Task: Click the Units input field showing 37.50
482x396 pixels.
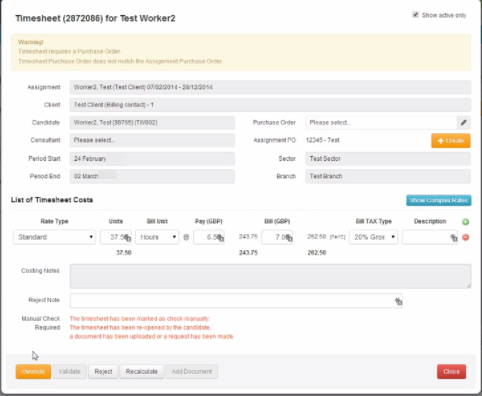Action: point(116,237)
